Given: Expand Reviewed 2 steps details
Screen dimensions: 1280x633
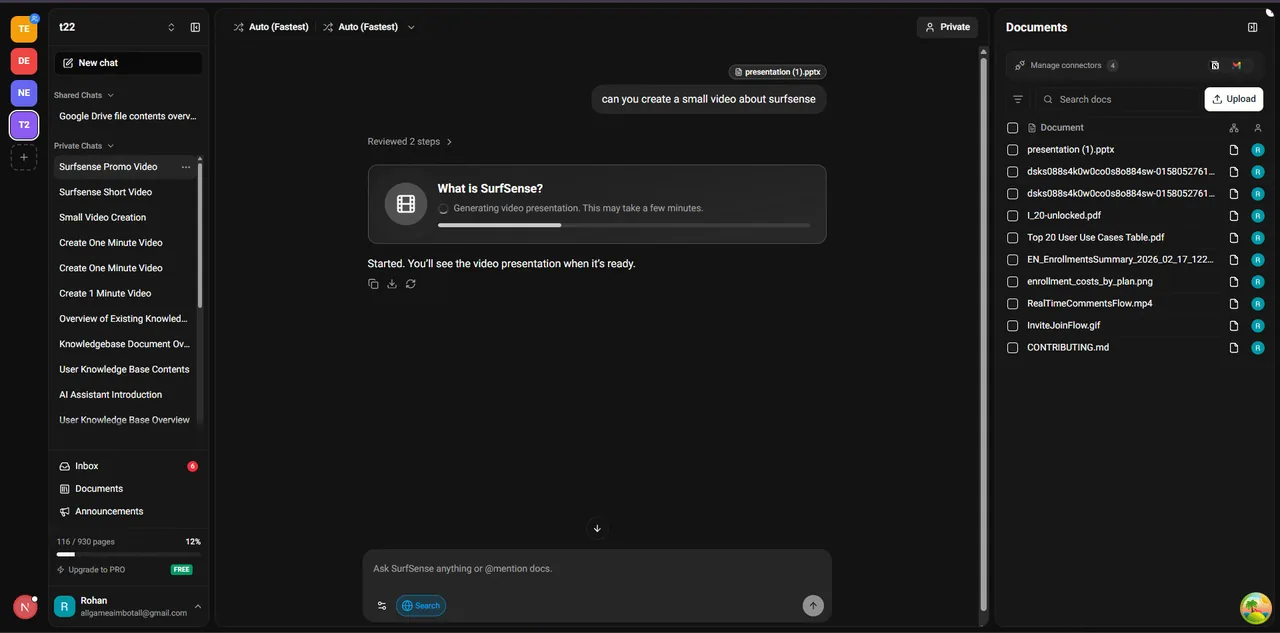Looking at the screenshot, I should 410,142.
